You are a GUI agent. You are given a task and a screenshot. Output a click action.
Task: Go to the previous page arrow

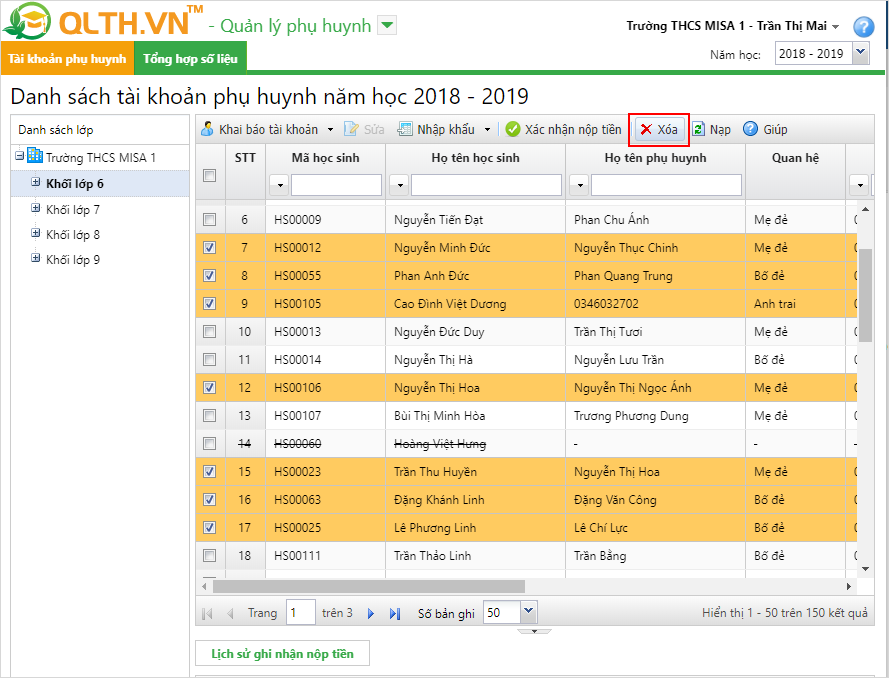click(230, 613)
